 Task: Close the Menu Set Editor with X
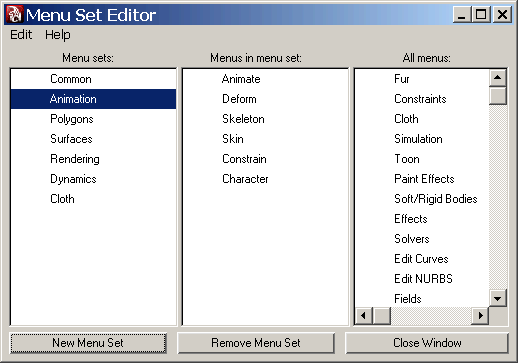click(502, 15)
